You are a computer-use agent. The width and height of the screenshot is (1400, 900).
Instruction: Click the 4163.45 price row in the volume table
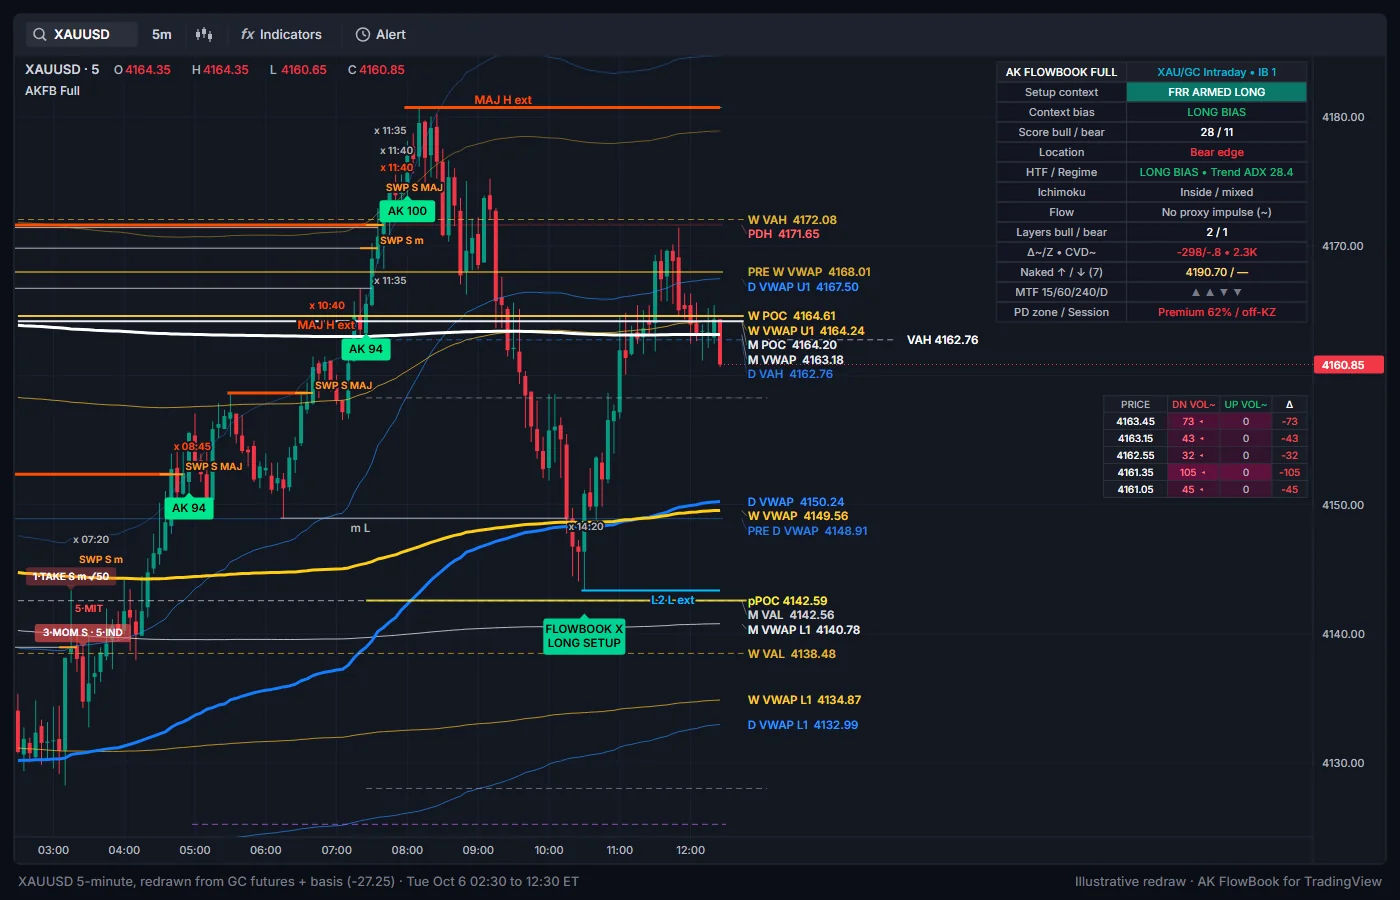[x=1205, y=422]
